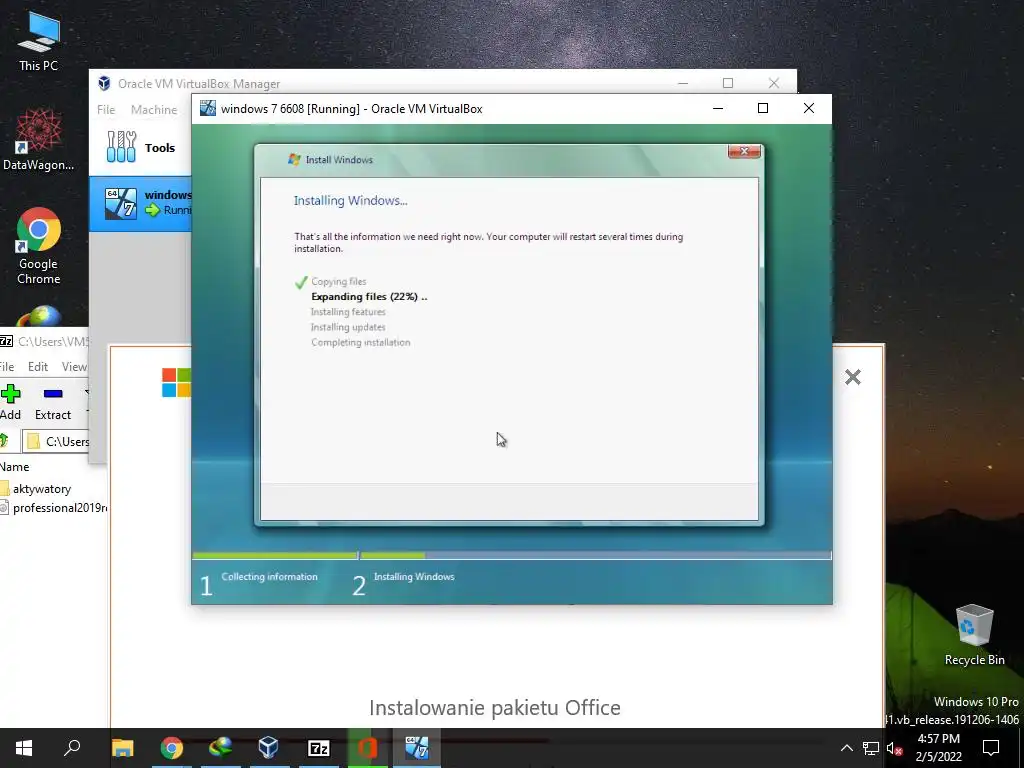Viewport: 1024px width, 768px height.
Task: Open the Recycle Bin on the desktop
Action: tap(974, 635)
